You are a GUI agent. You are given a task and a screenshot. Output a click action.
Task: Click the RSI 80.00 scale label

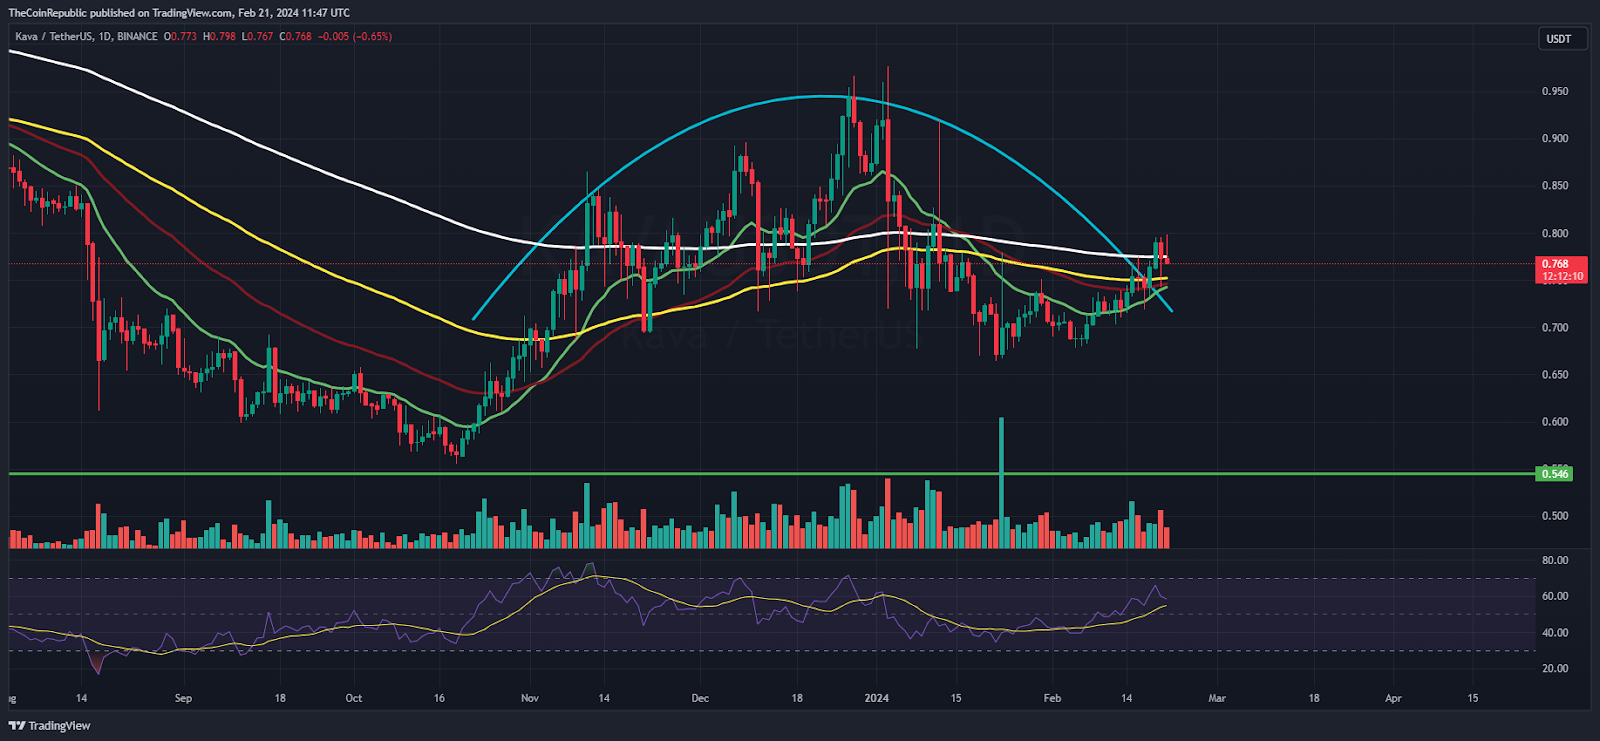click(1555, 560)
